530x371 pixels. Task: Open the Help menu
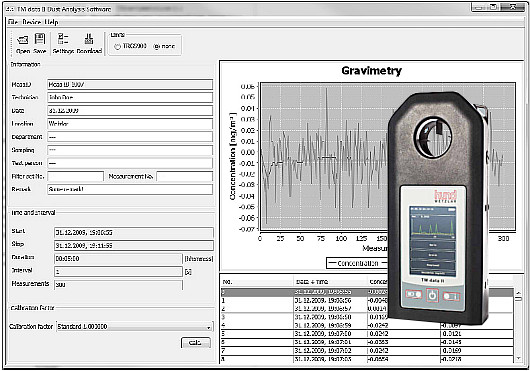coord(51,22)
